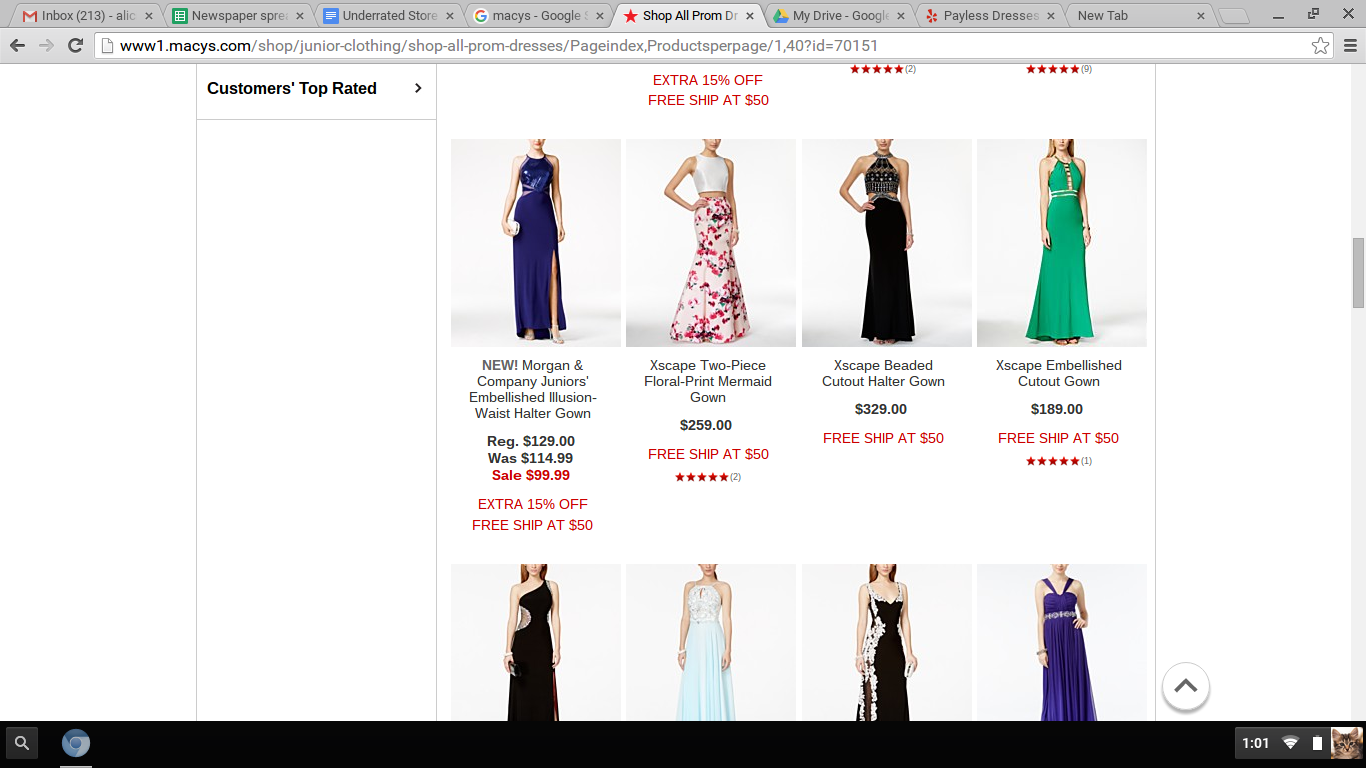Viewport: 1366px width, 768px height.
Task: Open Xscape Embellished Cutout Gown link
Action: (x=1059, y=373)
